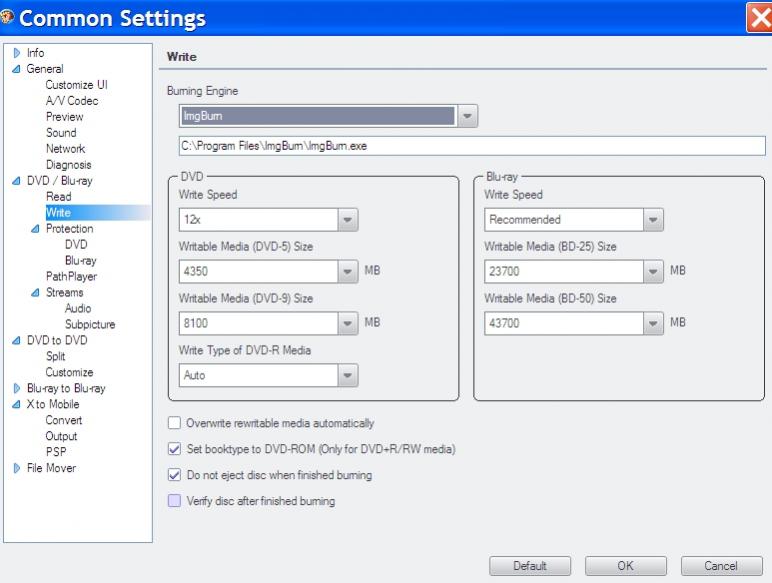Open PathPlayer settings

click(x=71, y=276)
